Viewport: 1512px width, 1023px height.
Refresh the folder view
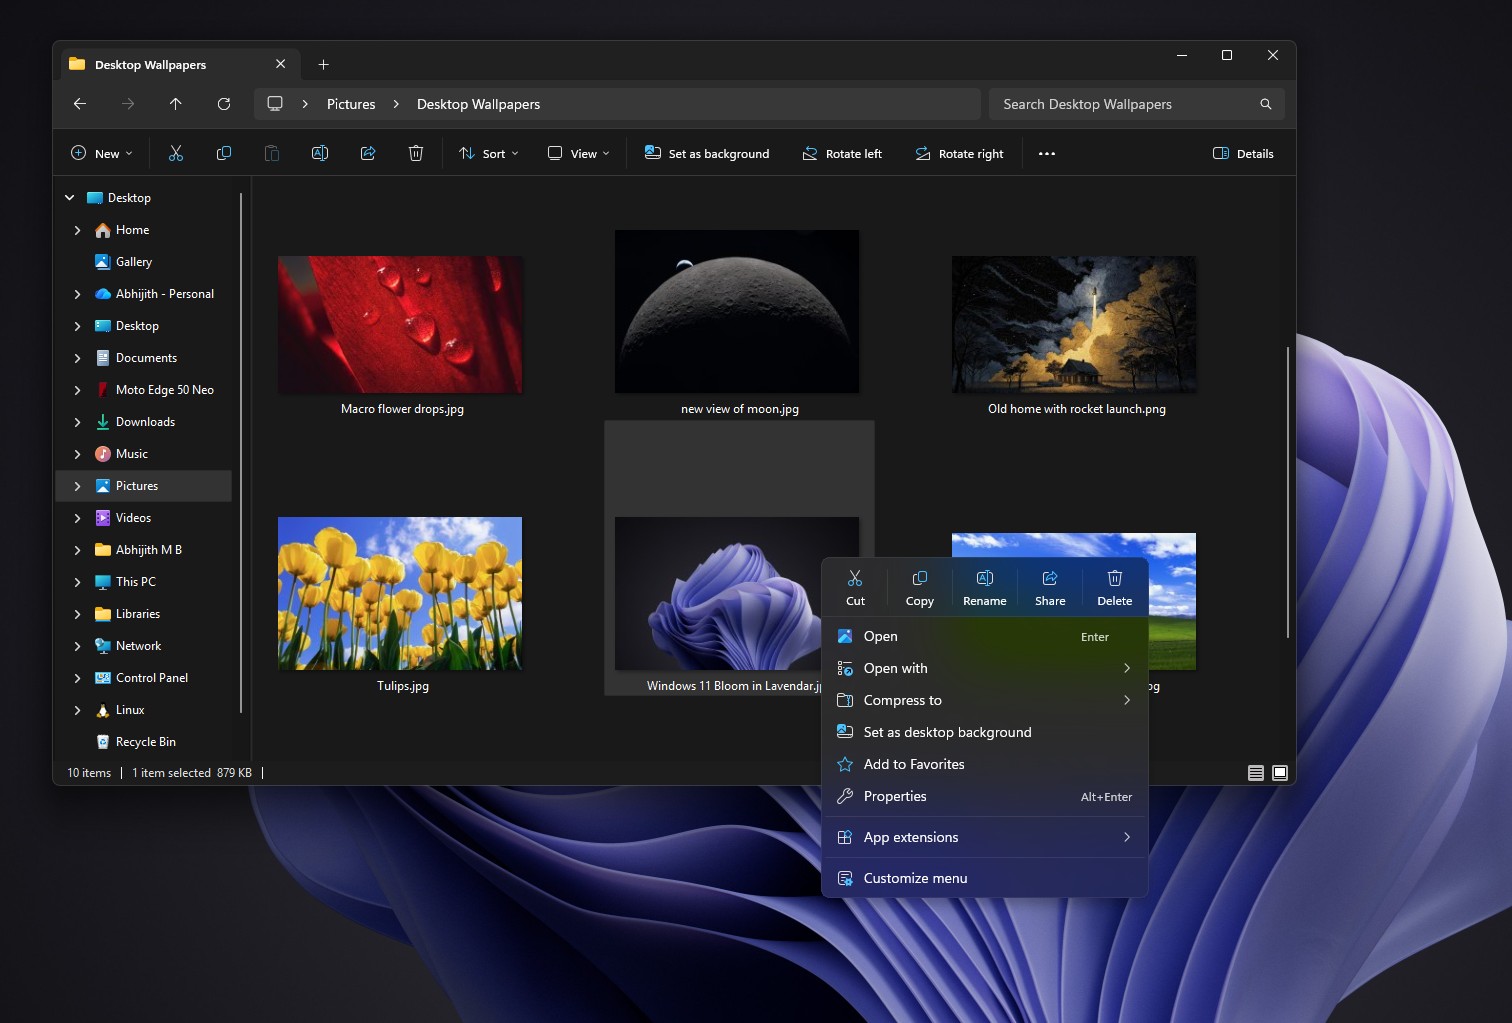pyautogui.click(x=224, y=104)
